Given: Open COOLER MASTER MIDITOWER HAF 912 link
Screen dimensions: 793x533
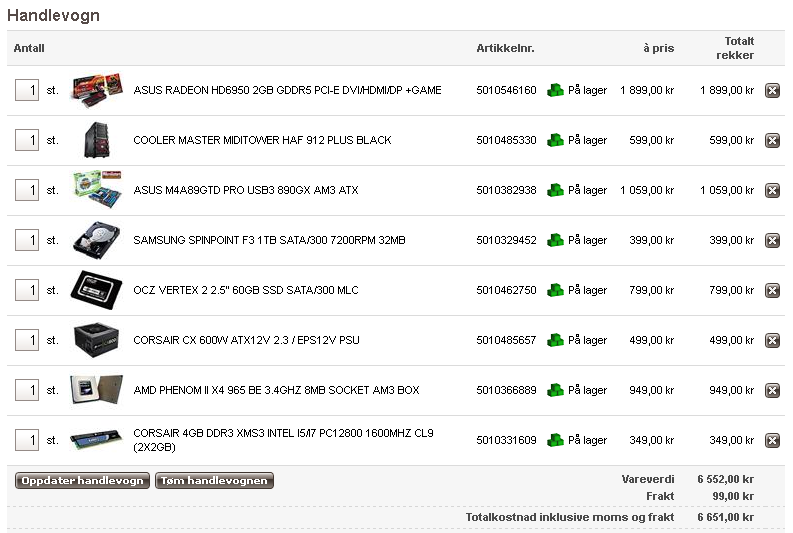Looking at the screenshot, I should pos(262,140).
